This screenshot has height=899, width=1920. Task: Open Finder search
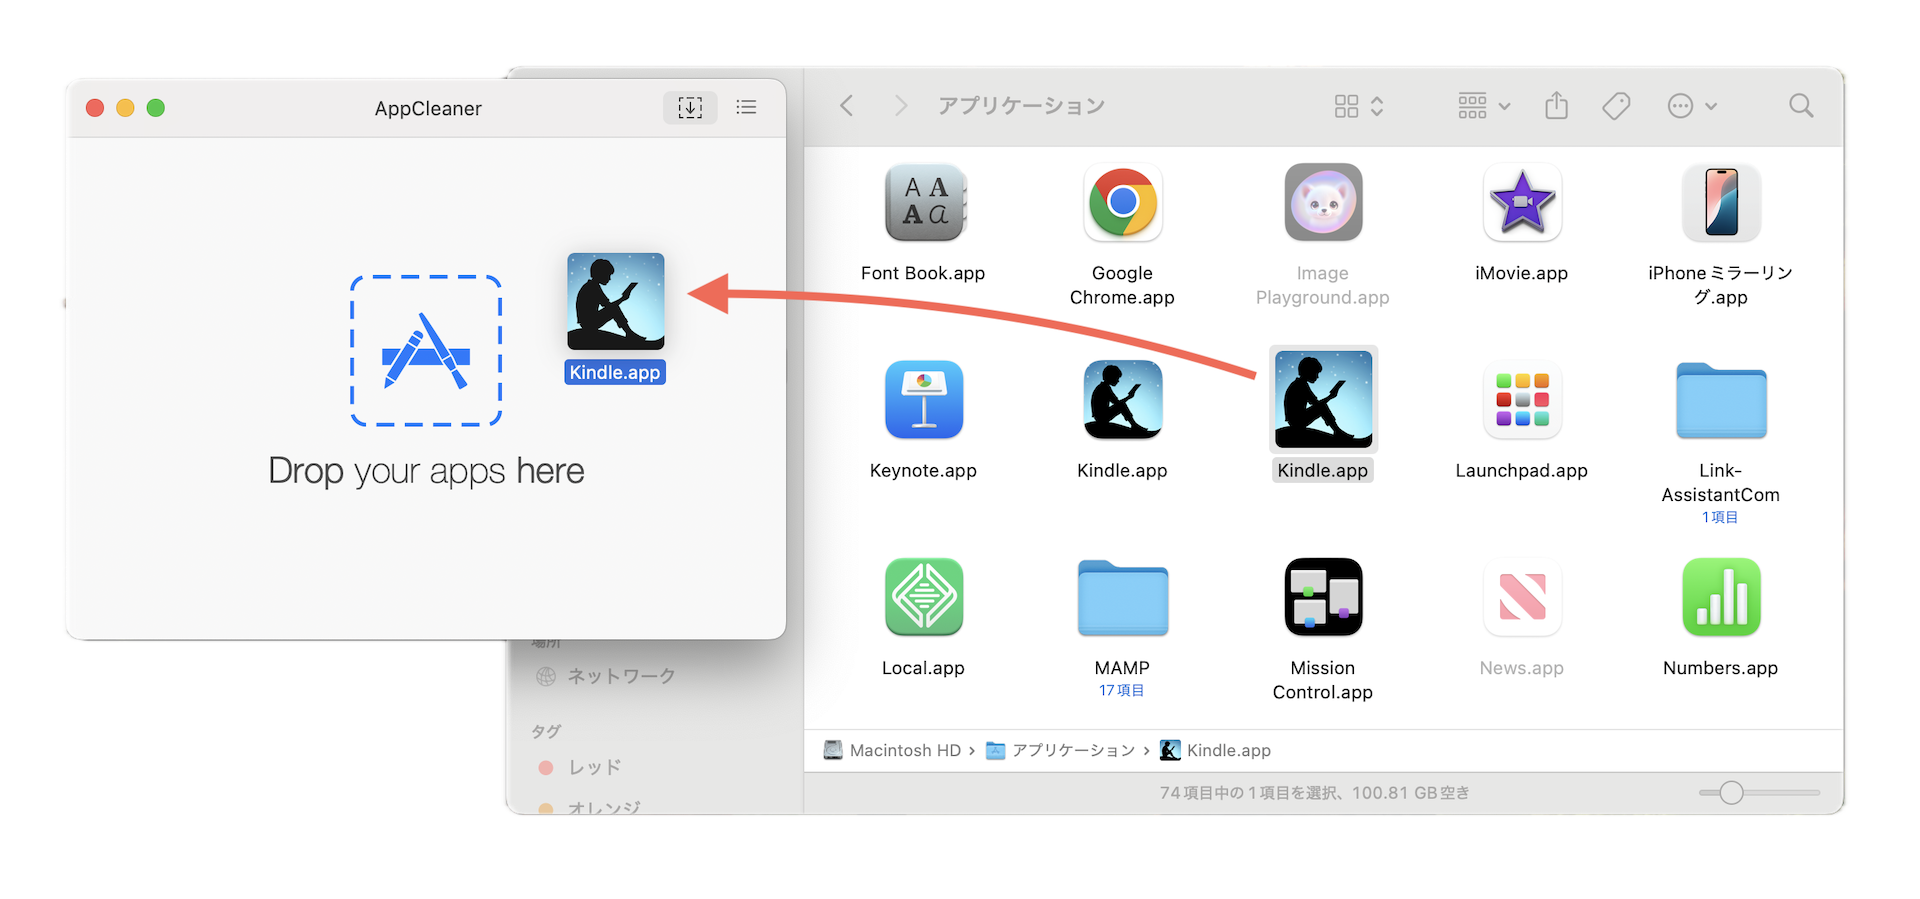(1801, 106)
